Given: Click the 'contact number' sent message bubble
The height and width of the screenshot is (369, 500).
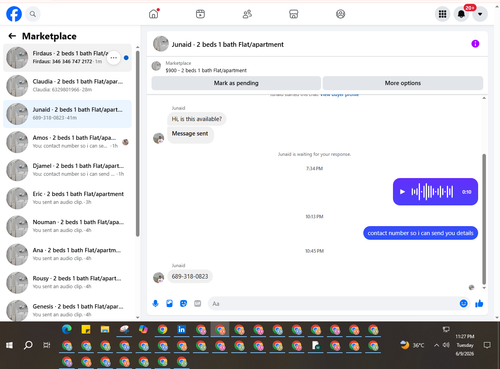Looking at the screenshot, I should (x=420, y=233).
